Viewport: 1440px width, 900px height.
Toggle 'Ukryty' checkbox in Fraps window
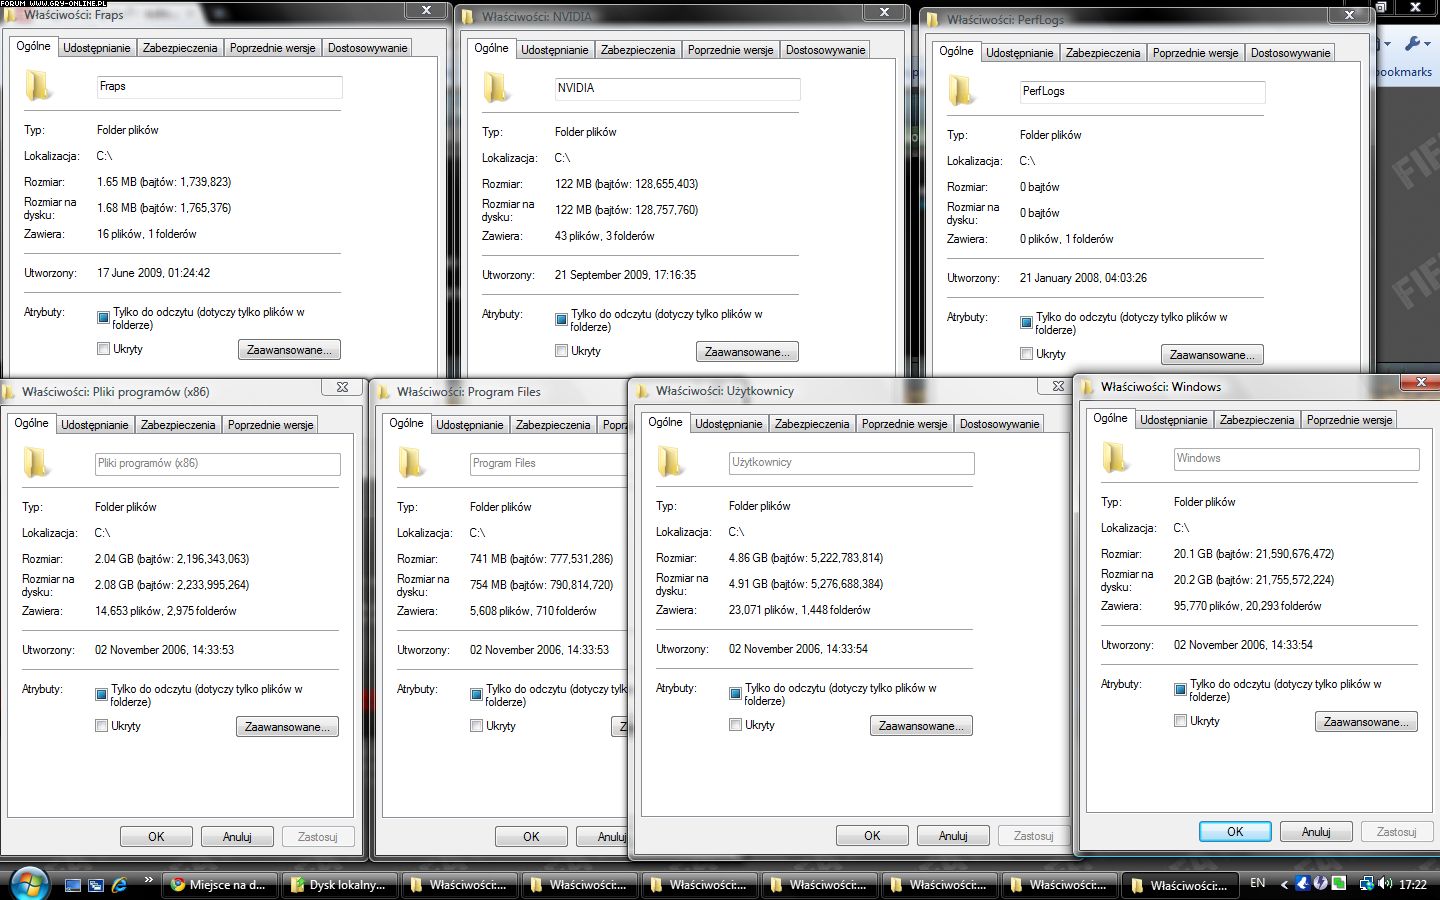point(103,349)
